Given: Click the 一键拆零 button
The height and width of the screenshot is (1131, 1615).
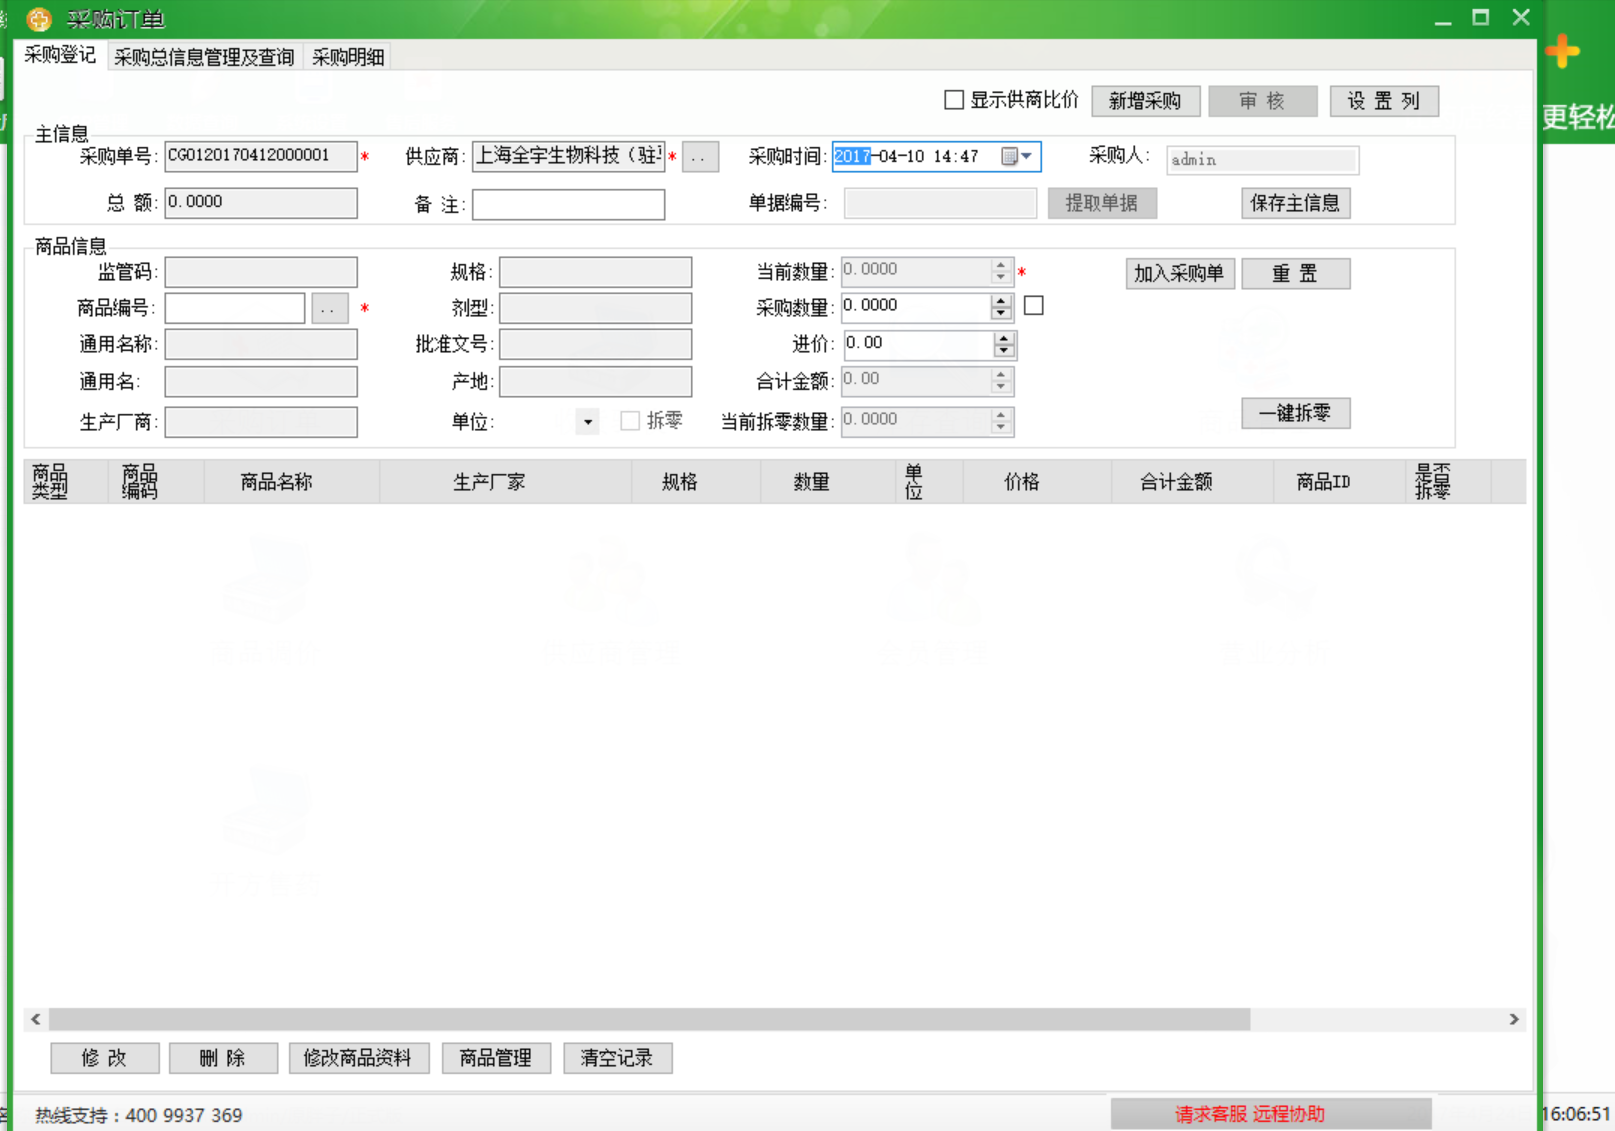Looking at the screenshot, I should click(1295, 413).
